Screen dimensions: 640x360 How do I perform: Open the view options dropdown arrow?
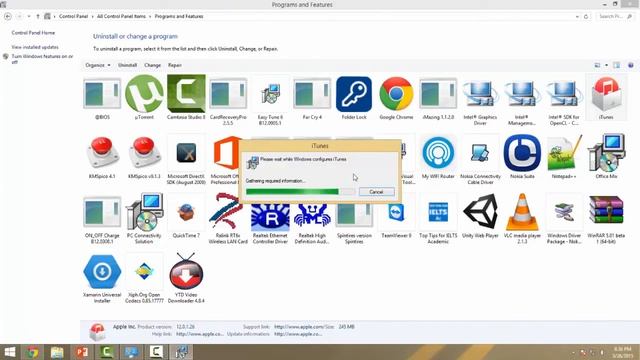(x=606, y=65)
